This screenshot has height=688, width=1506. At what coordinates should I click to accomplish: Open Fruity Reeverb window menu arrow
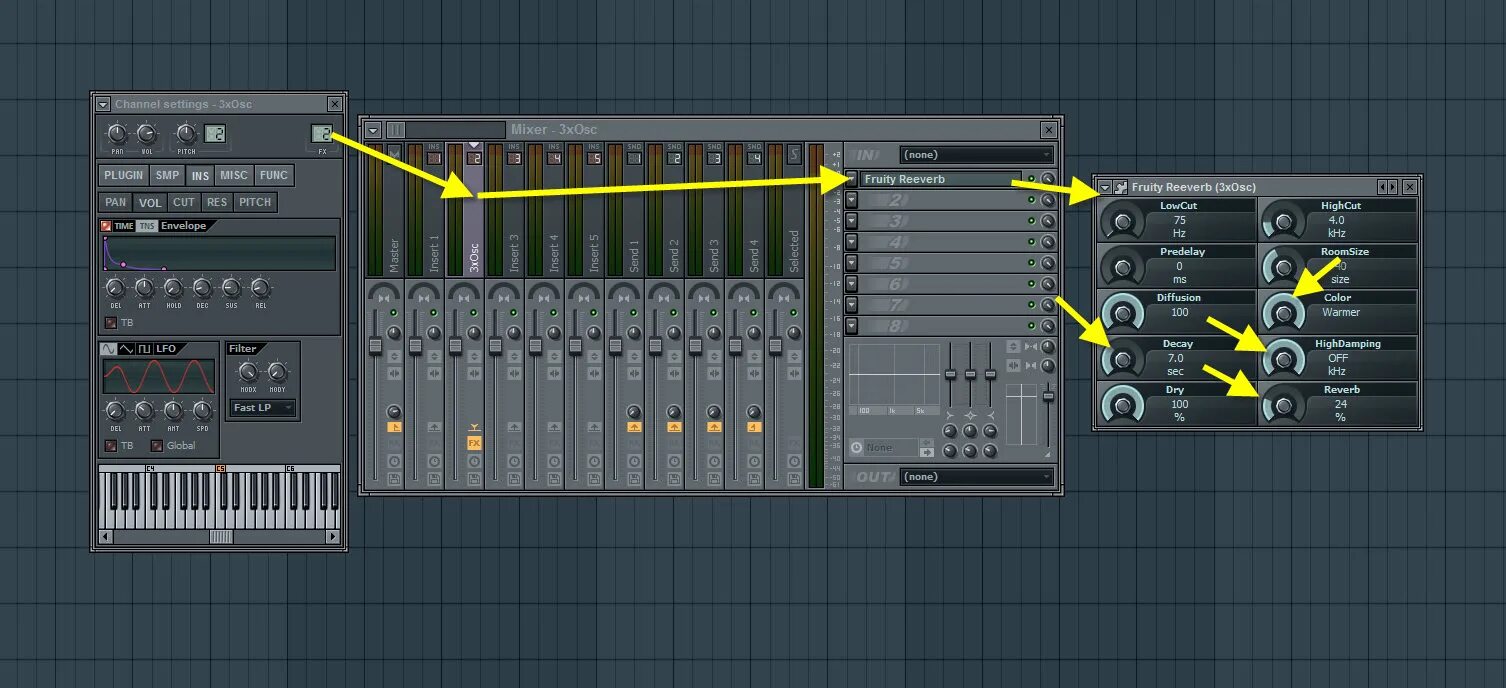tap(1105, 187)
